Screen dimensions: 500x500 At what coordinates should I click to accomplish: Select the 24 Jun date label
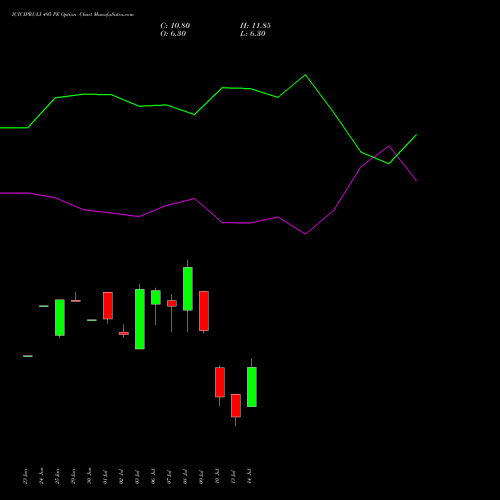[41, 476]
